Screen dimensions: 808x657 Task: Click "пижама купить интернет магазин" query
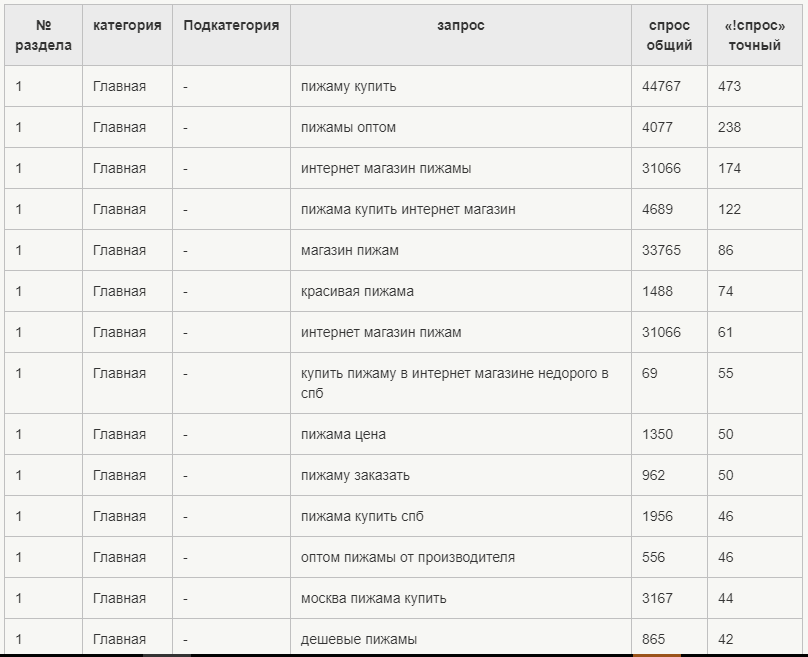click(408, 209)
